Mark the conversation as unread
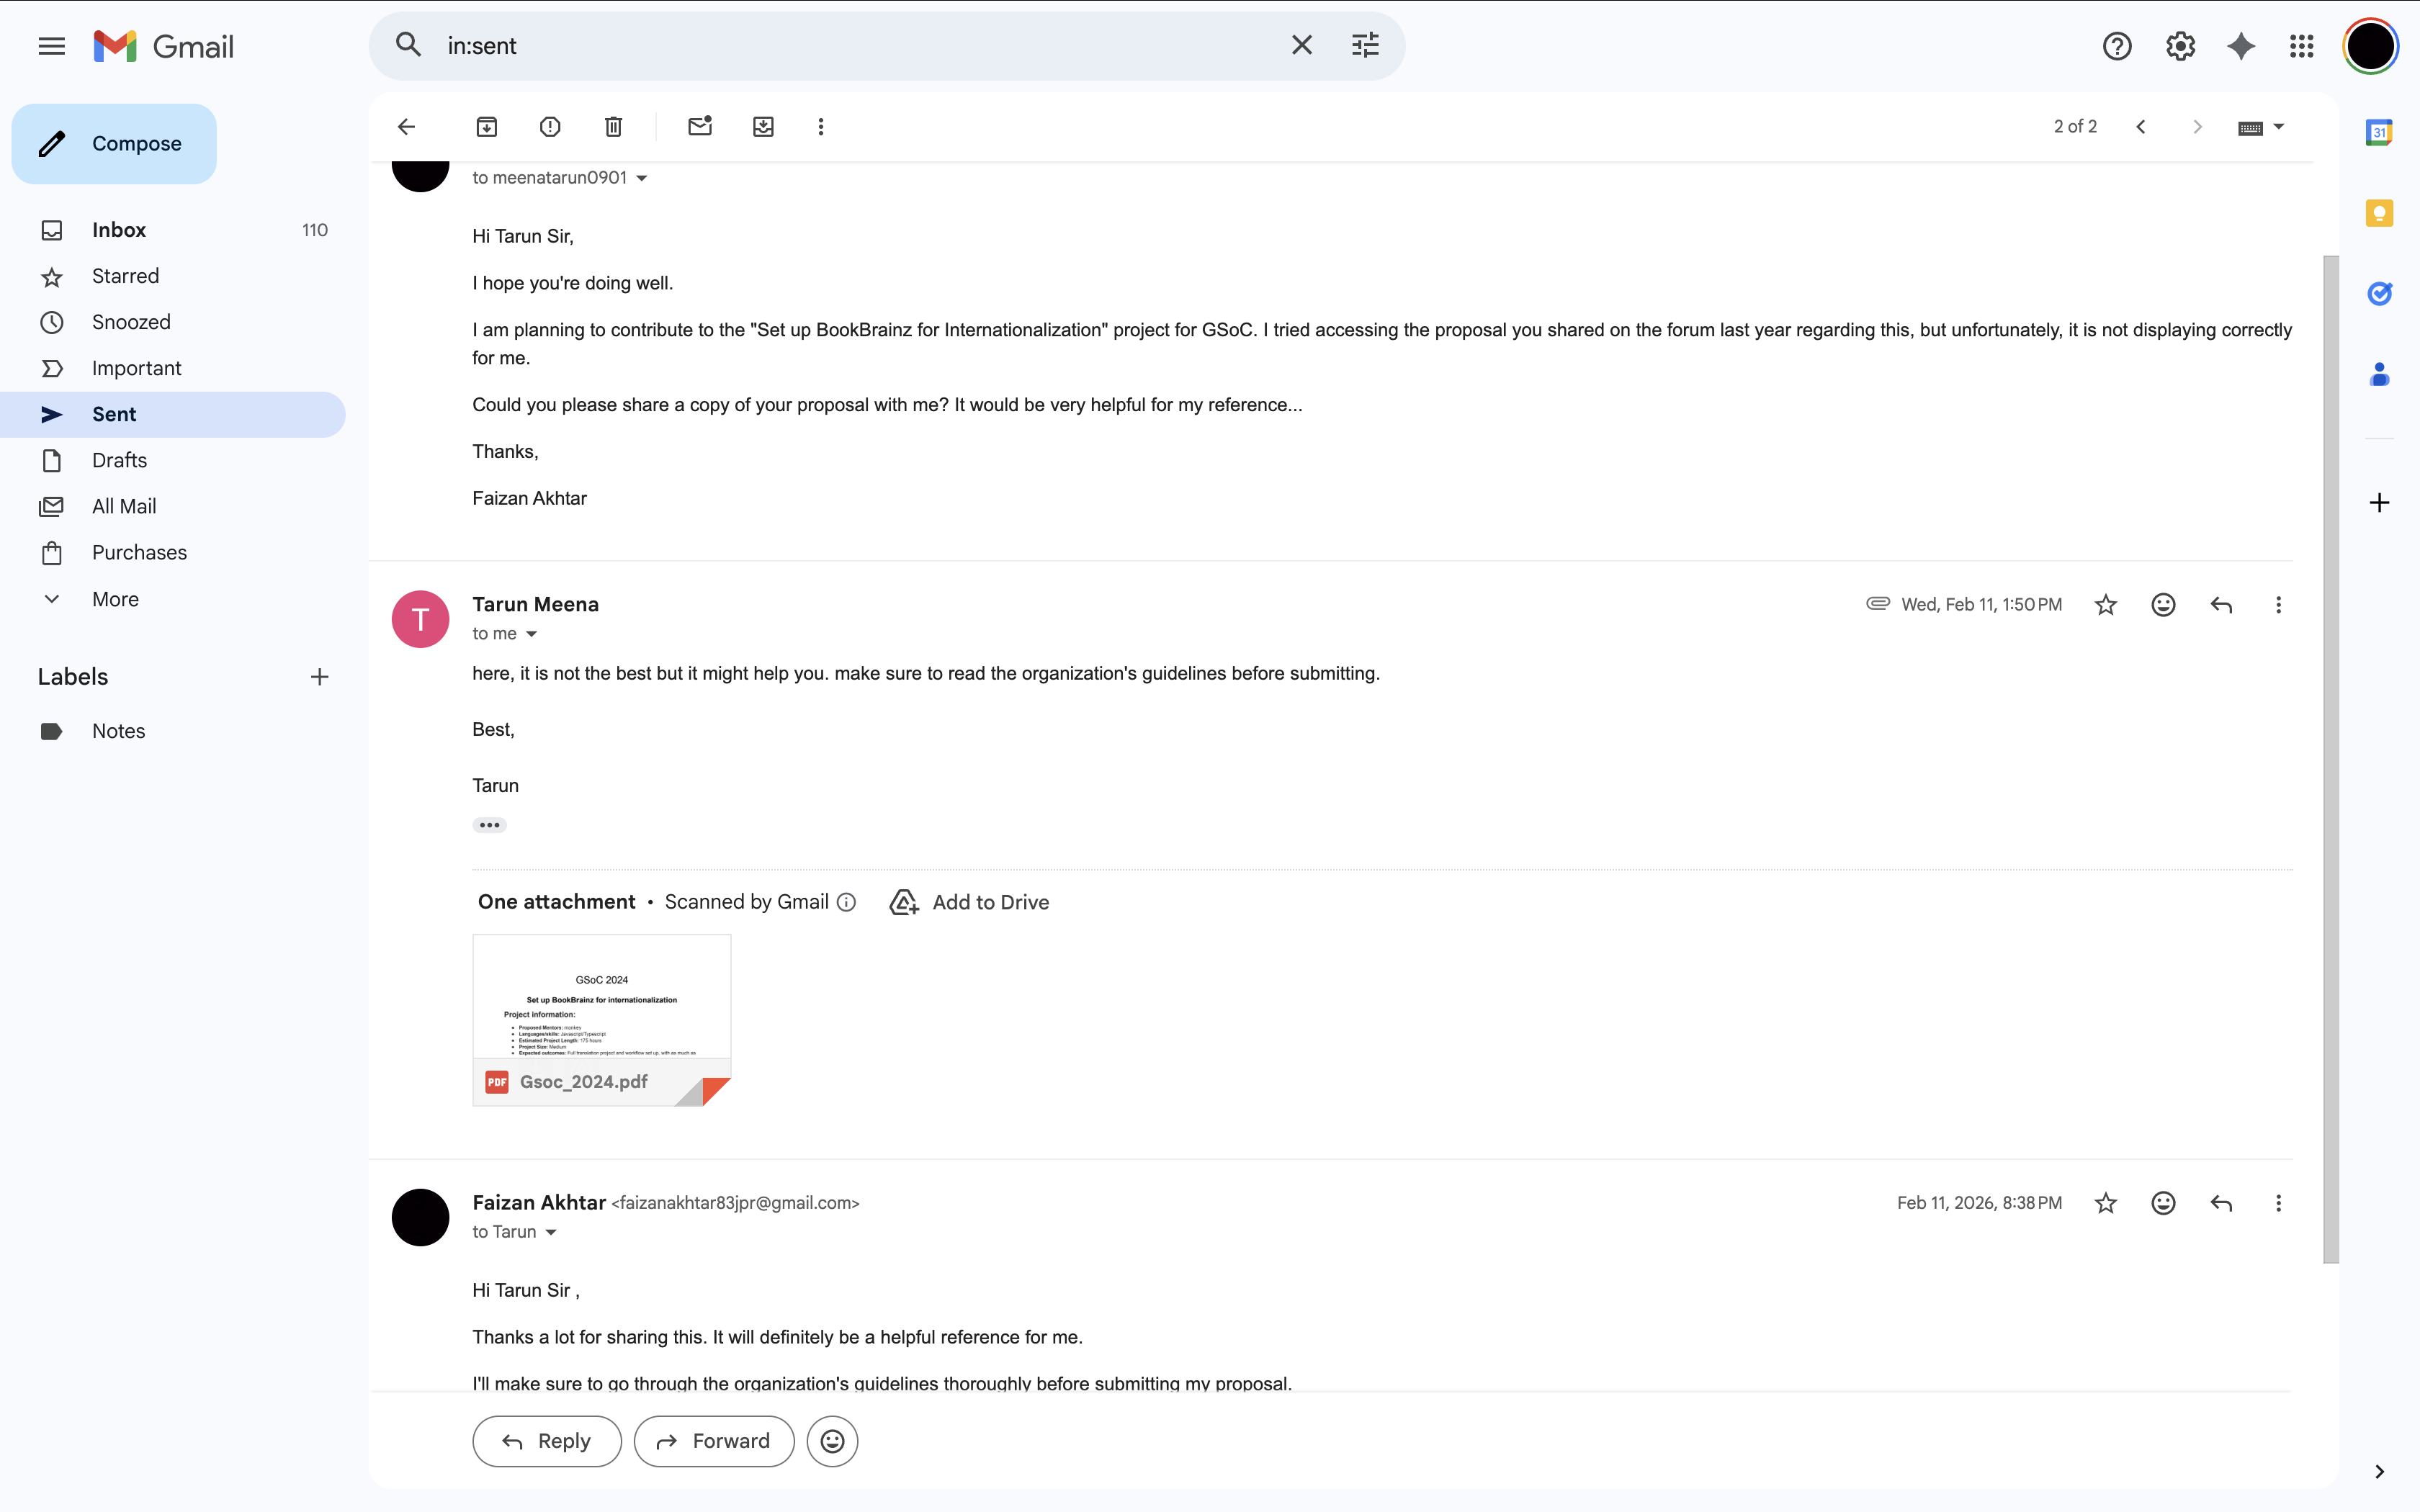The height and width of the screenshot is (1512, 2420). click(x=700, y=127)
